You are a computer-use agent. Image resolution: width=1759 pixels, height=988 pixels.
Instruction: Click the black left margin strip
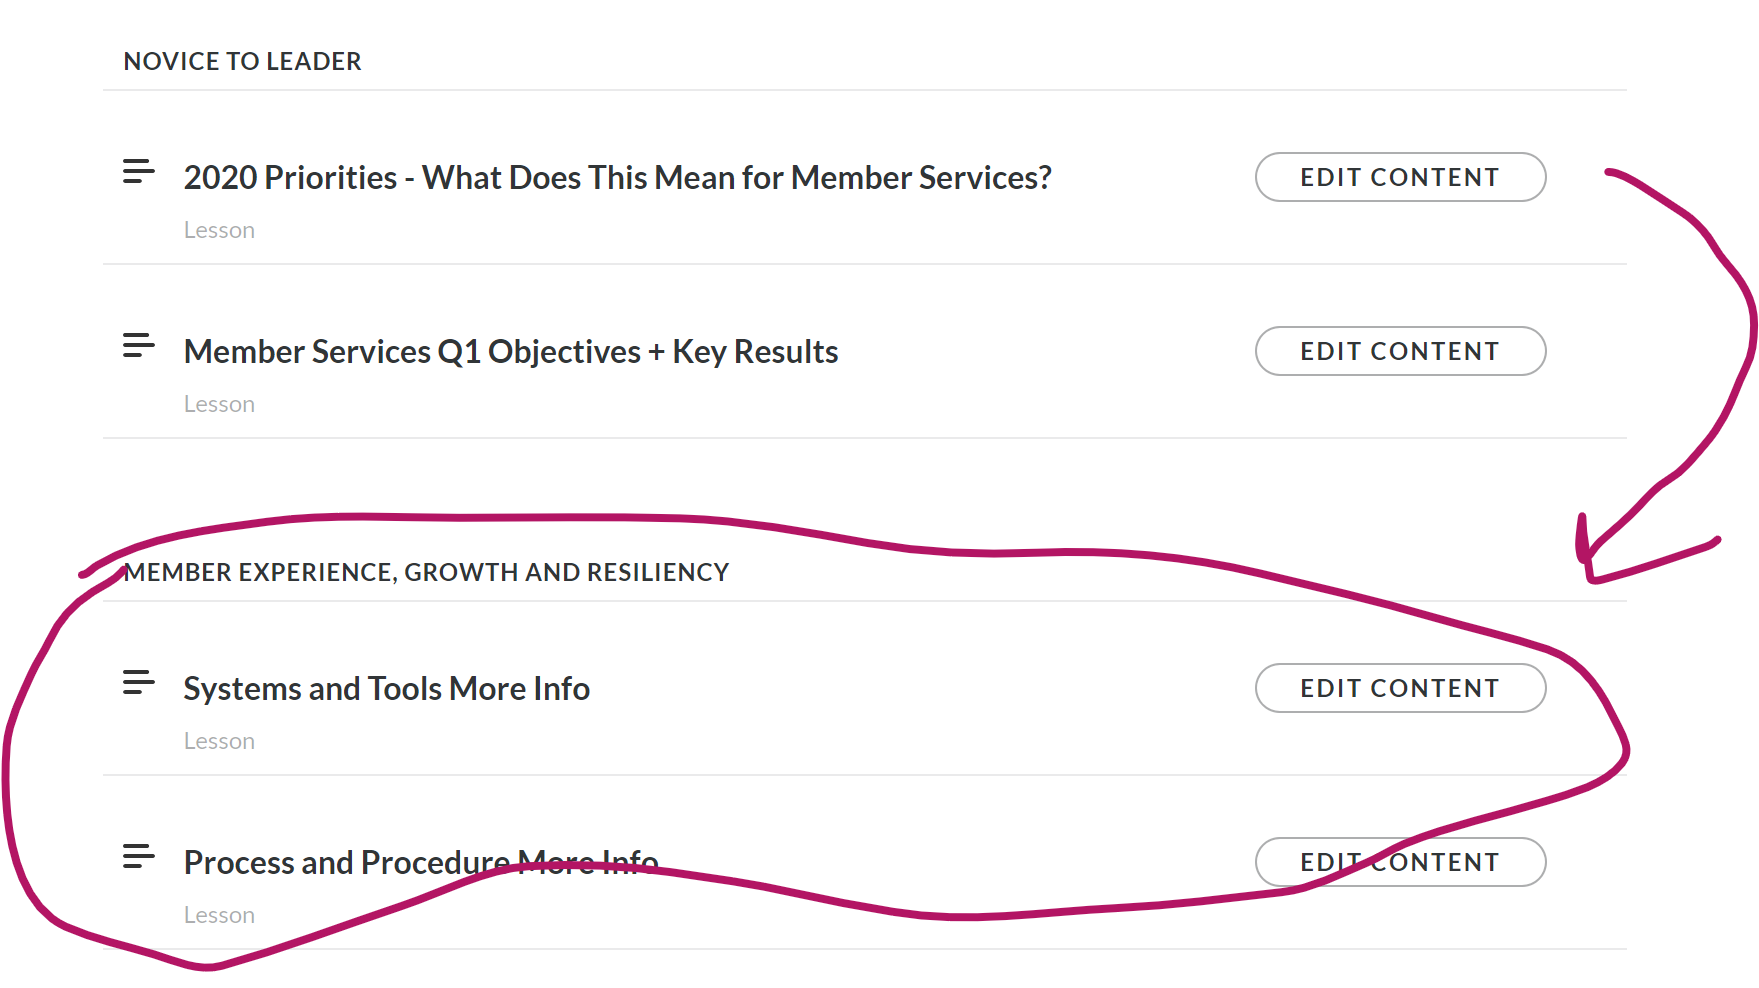pyautogui.click(x=40, y=300)
